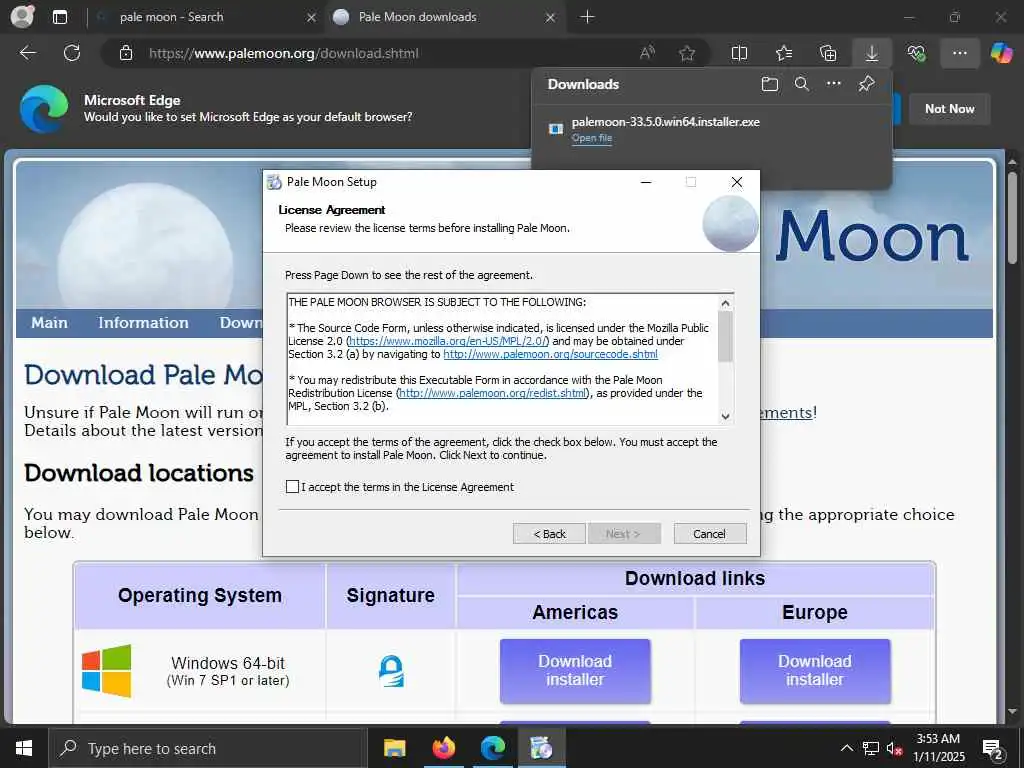Click the address bar URL

click(283, 53)
